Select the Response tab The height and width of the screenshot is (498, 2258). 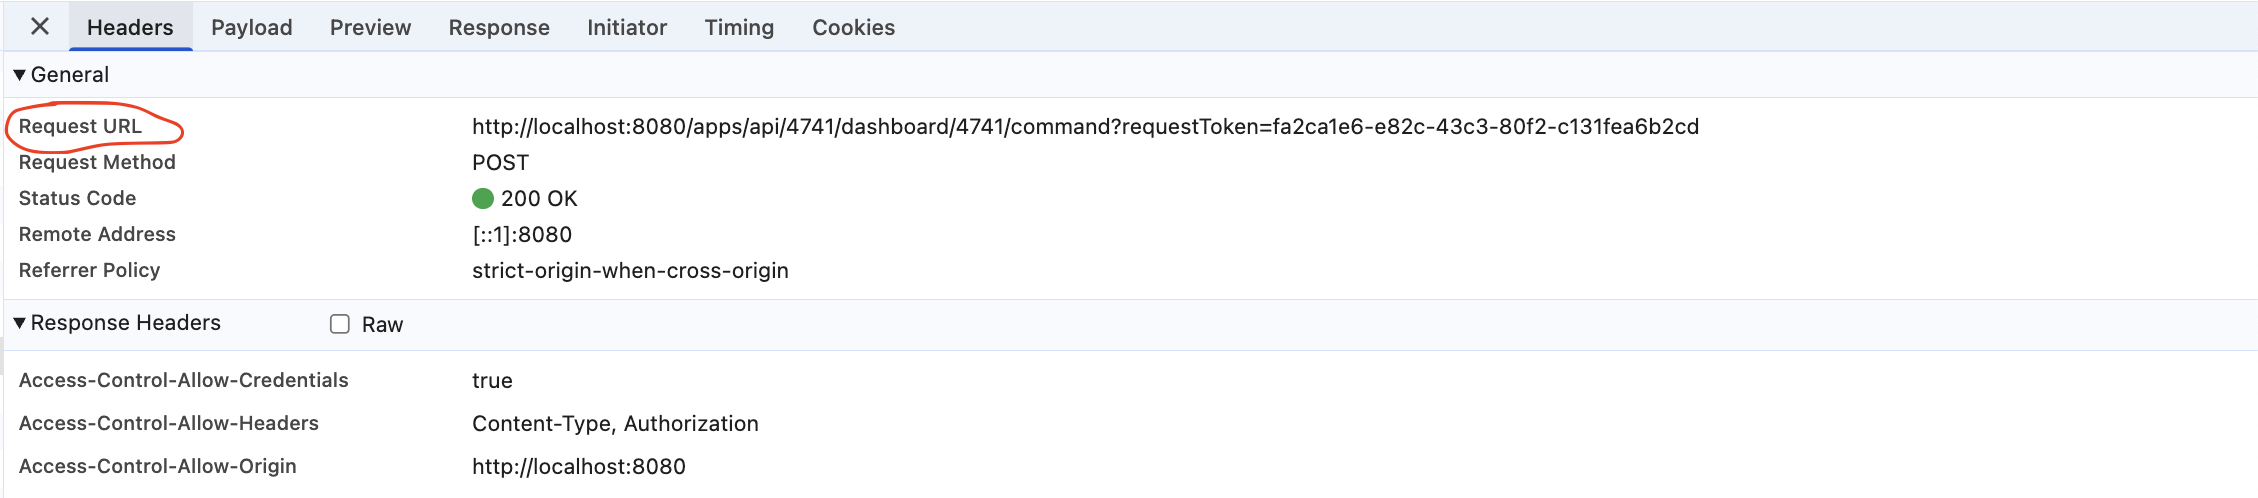499,27
